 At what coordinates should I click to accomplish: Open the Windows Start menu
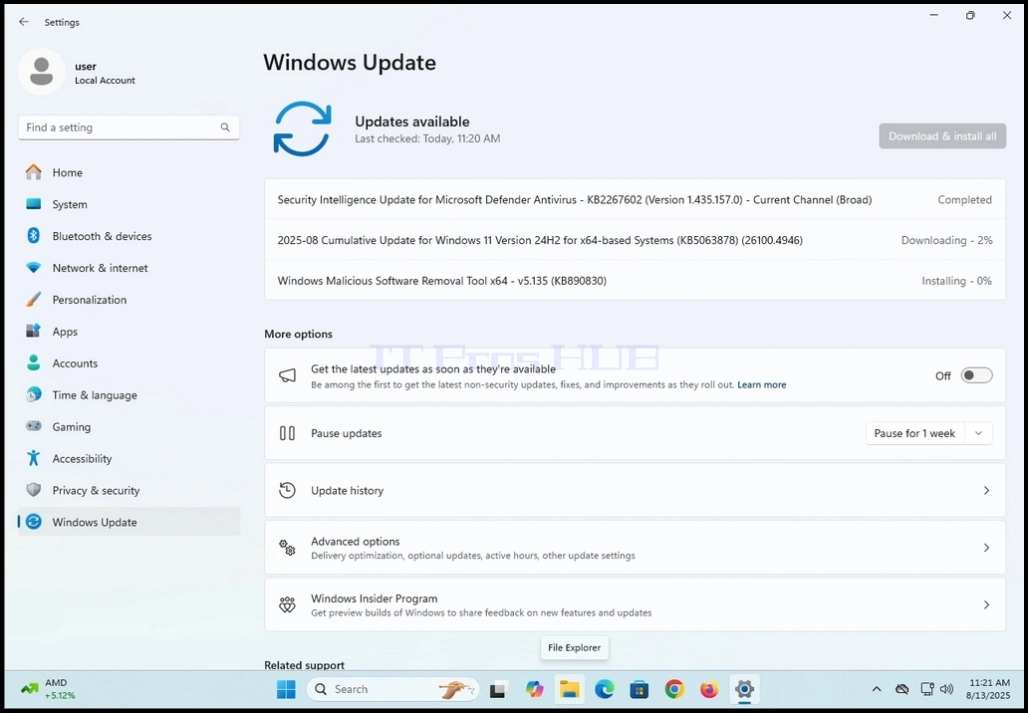click(287, 689)
